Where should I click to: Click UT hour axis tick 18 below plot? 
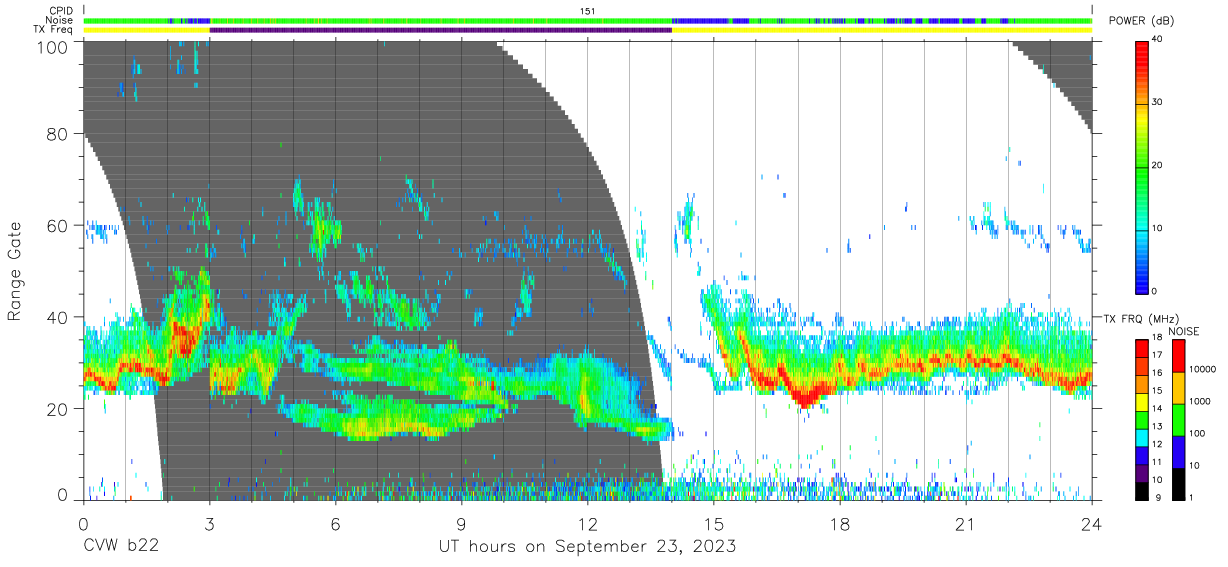click(839, 524)
